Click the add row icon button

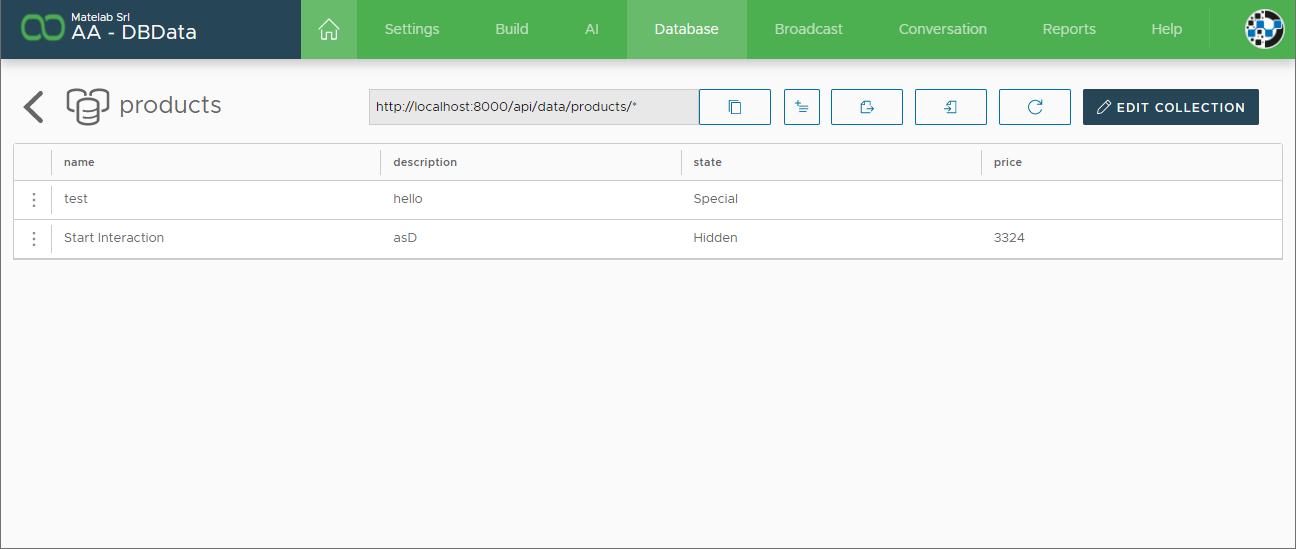pyautogui.click(x=802, y=107)
